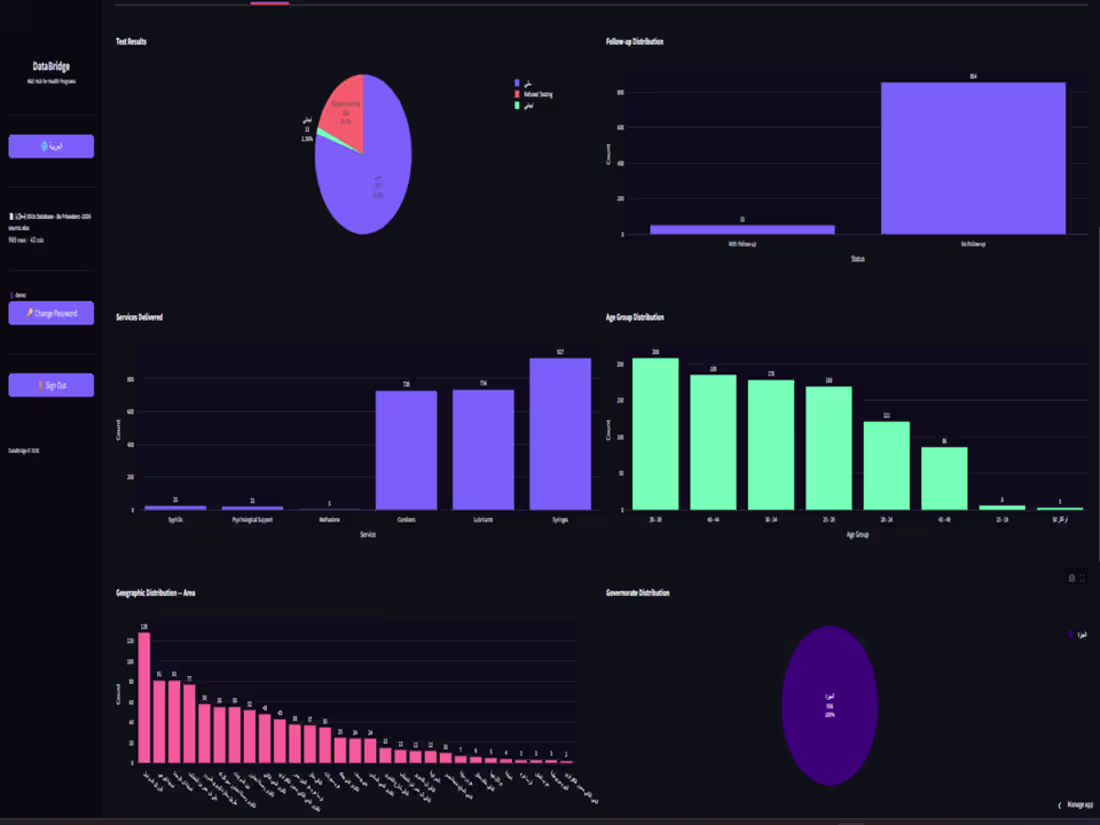Click the DataBridge logo text
The height and width of the screenshot is (825, 1100).
point(51,66)
